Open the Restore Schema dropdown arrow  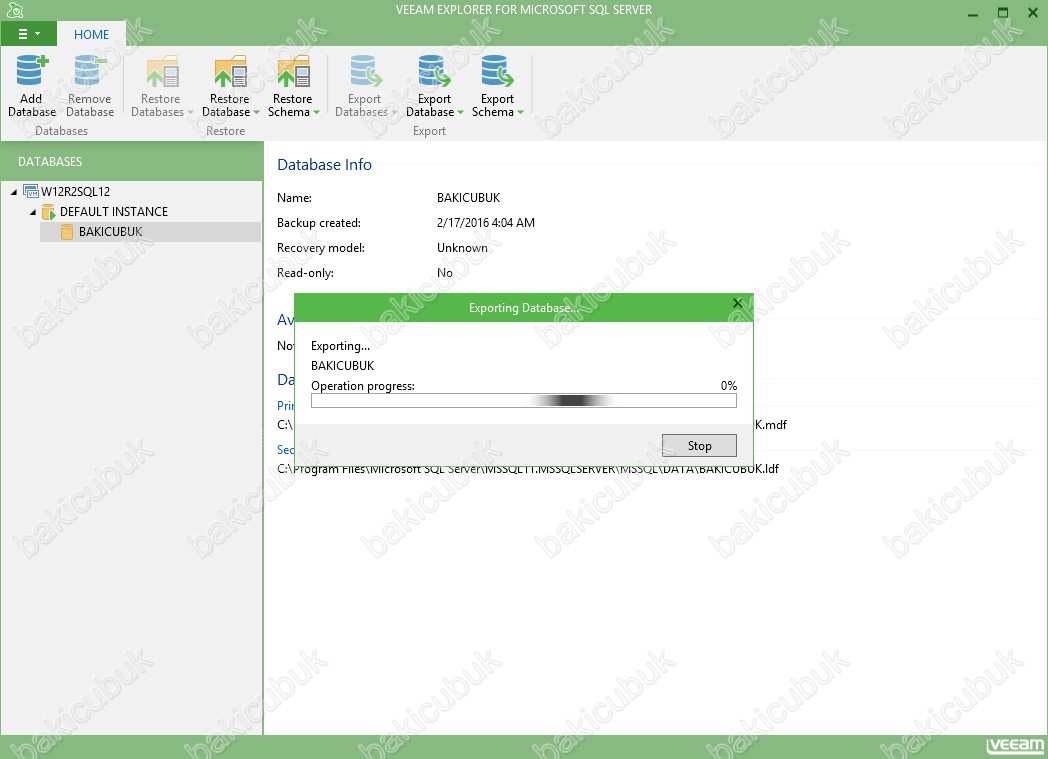point(316,112)
